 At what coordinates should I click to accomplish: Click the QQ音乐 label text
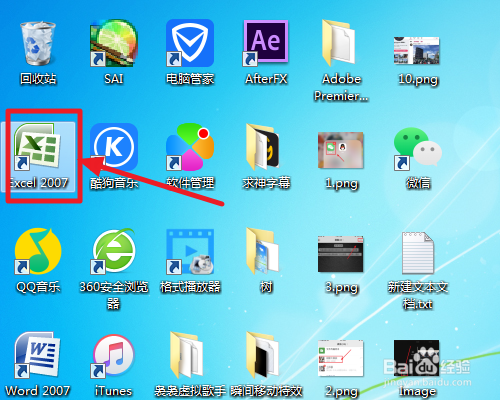38,287
